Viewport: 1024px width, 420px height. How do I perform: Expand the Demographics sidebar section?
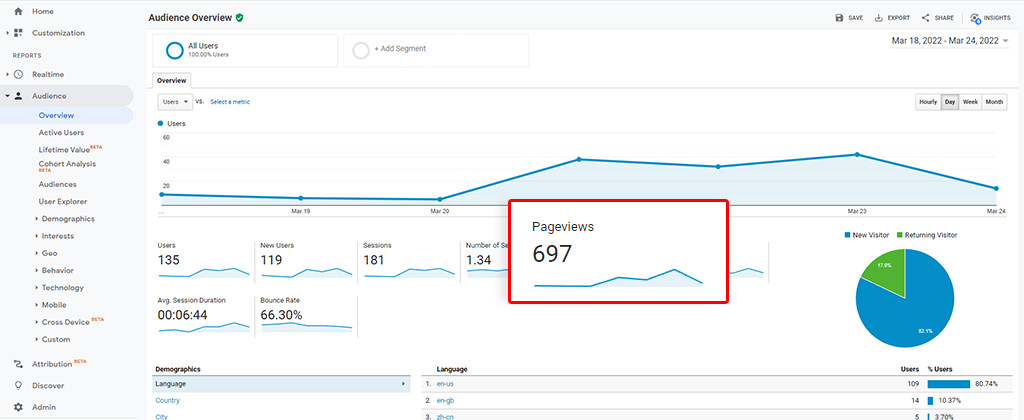[x=68, y=218]
